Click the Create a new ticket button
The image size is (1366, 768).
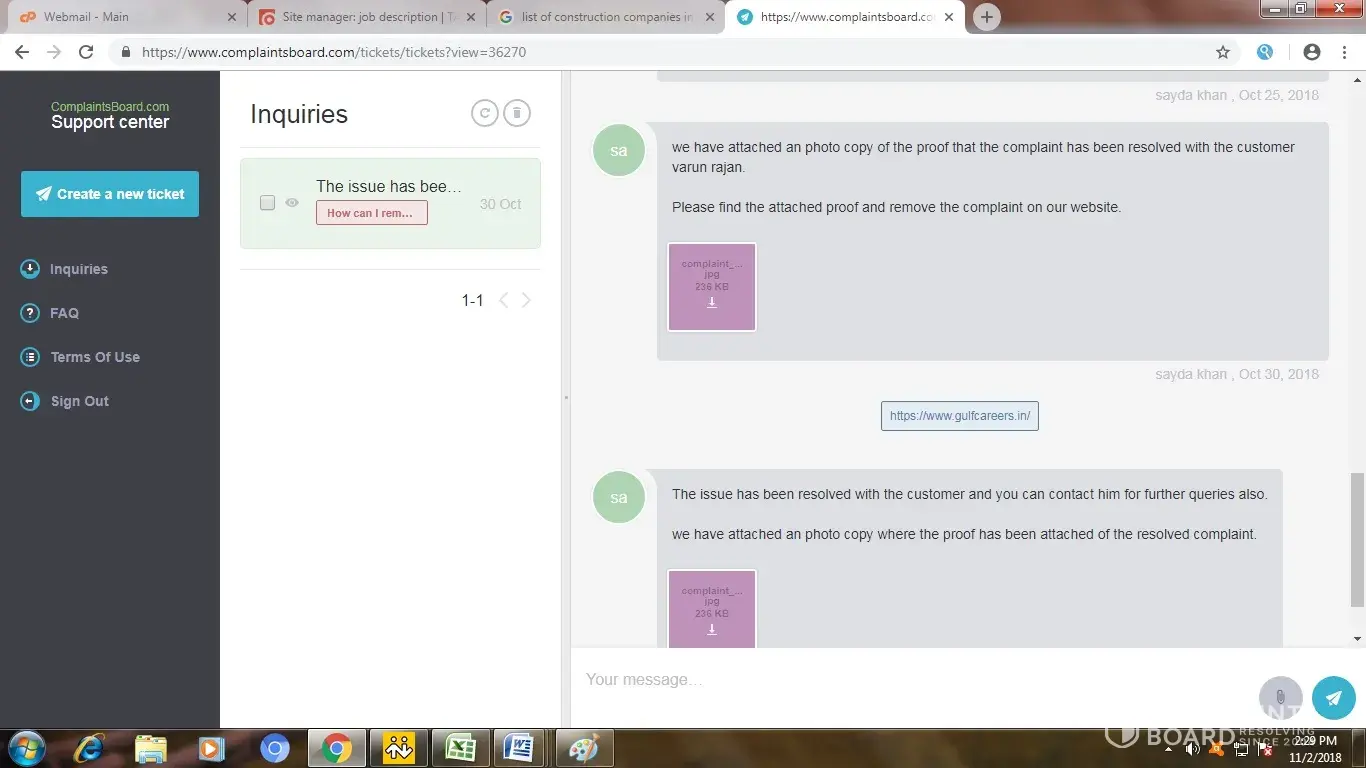110,194
